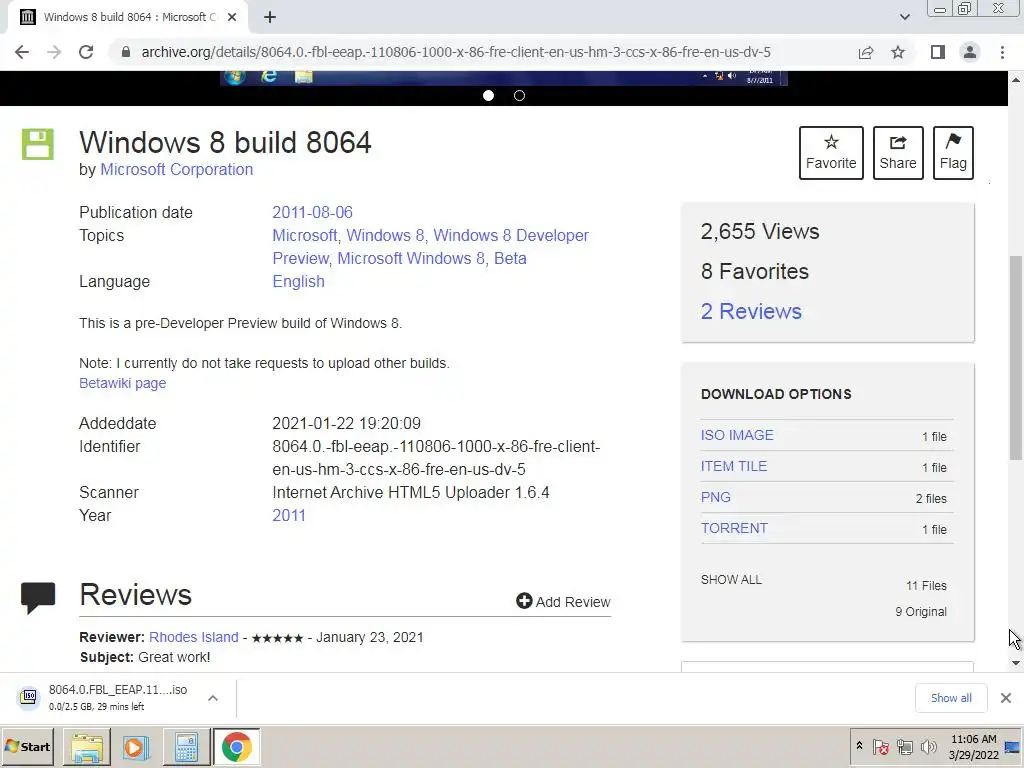
Task: Select the second carousel image dot
Action: point(519,95)
